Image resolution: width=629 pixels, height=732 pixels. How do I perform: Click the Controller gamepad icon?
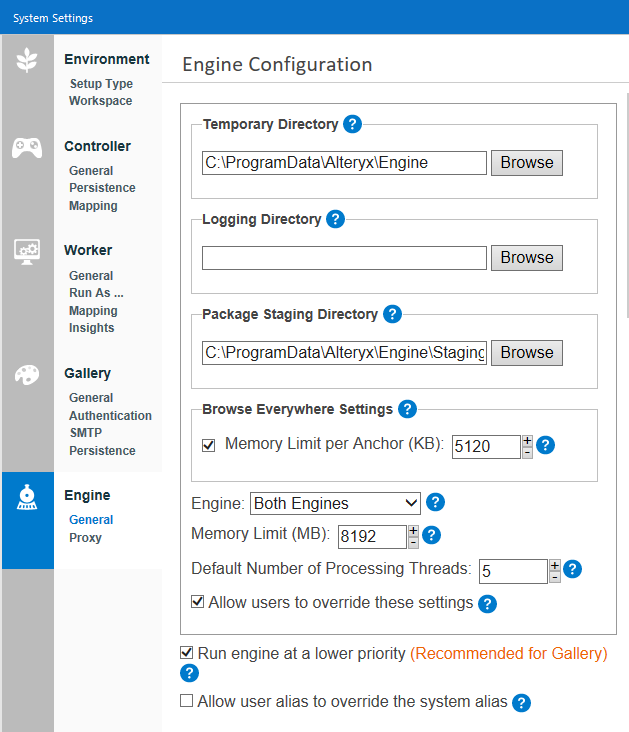27,148
